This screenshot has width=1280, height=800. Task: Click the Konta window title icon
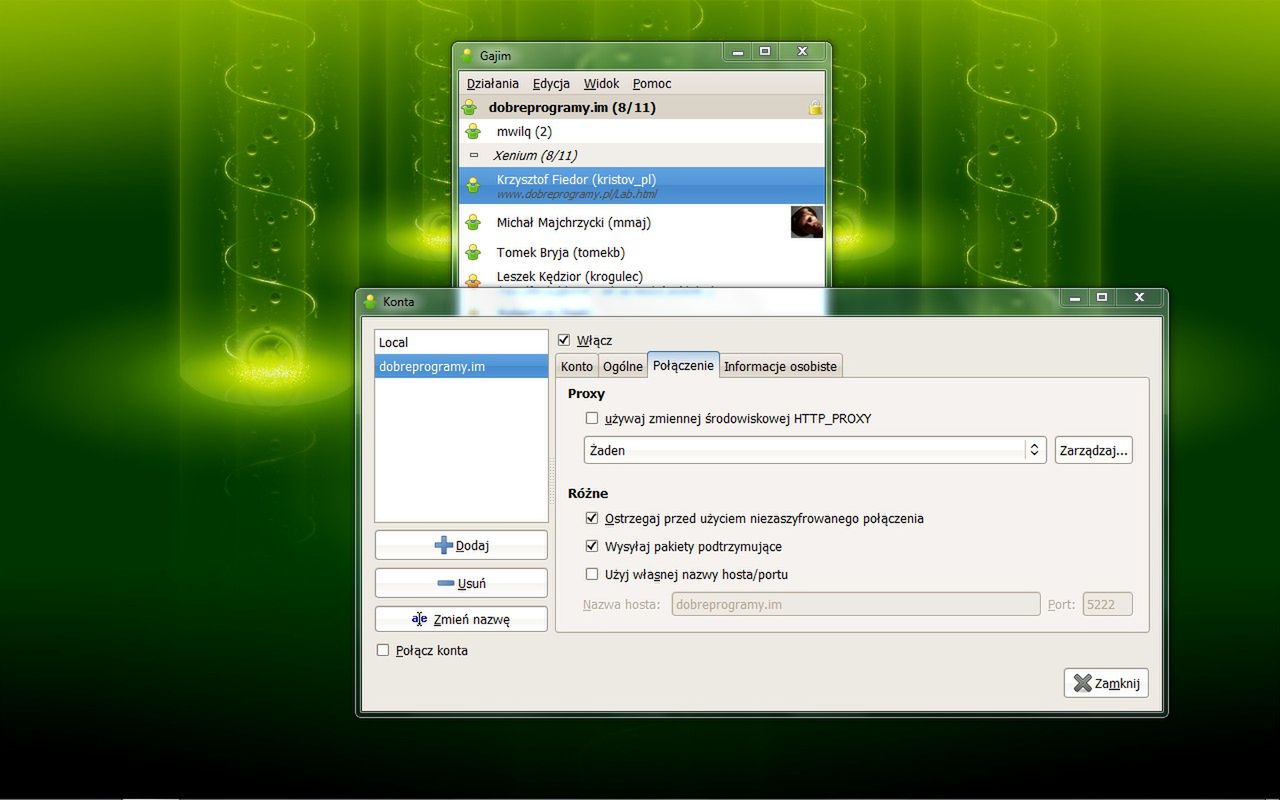(x=370, y=302)
